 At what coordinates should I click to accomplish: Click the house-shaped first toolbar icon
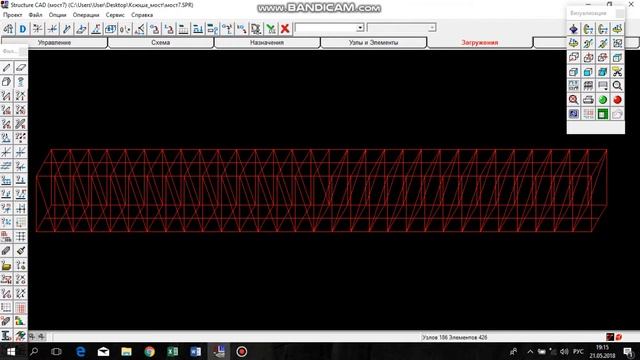pyautogui.click(x=9, y=29)
